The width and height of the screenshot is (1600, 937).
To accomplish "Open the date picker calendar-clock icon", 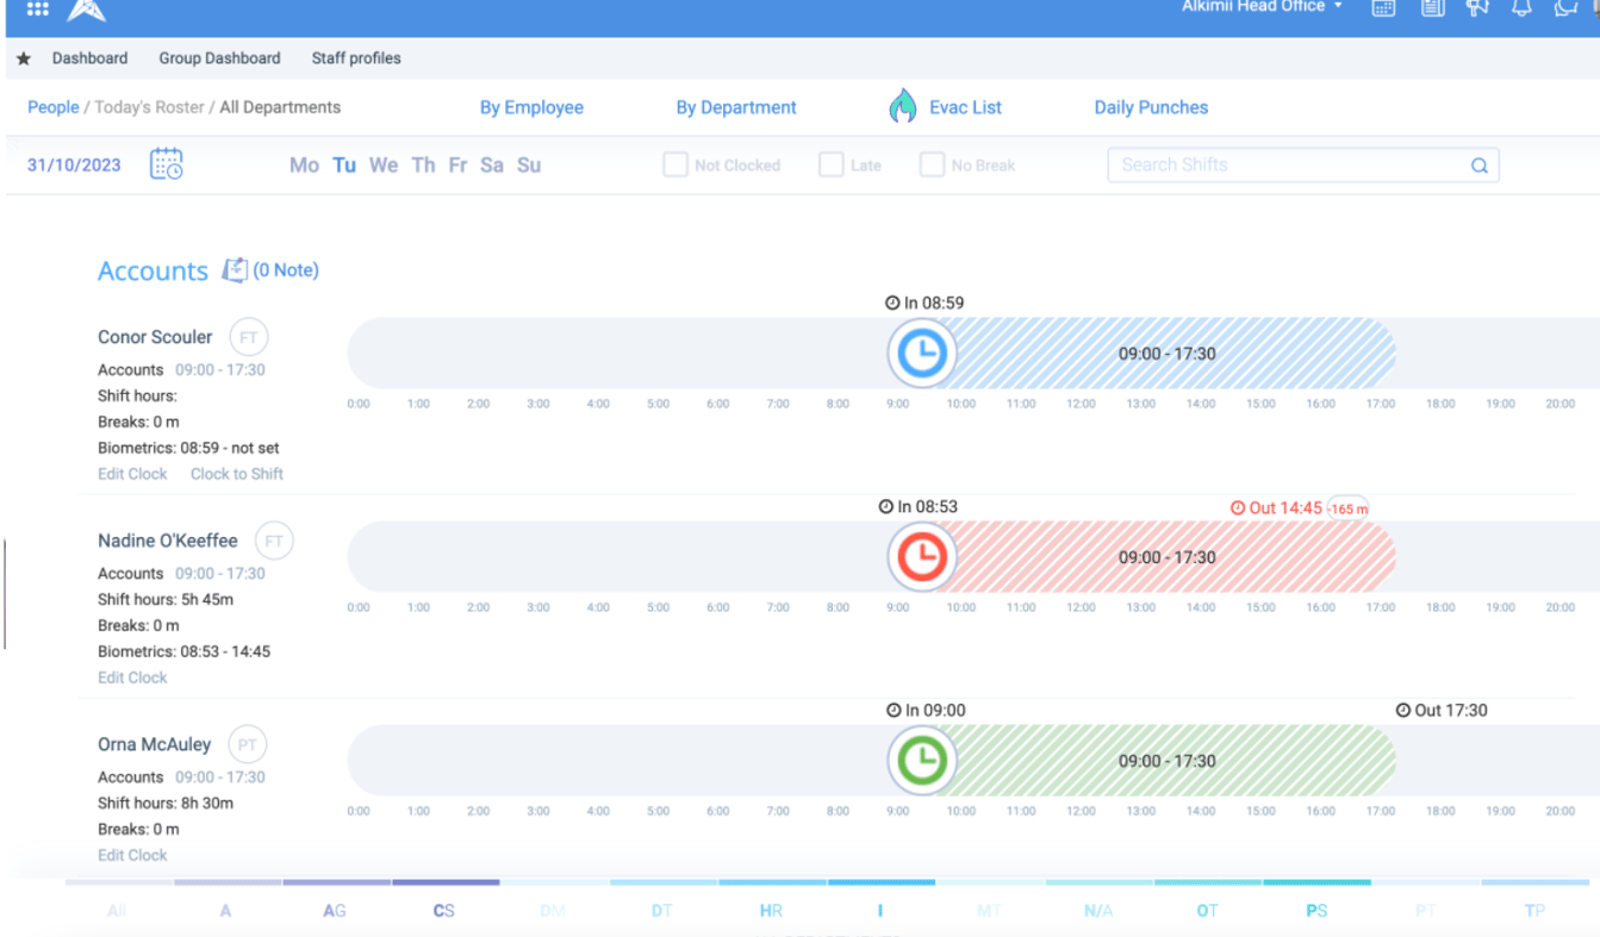I will (x=166, y=164).
